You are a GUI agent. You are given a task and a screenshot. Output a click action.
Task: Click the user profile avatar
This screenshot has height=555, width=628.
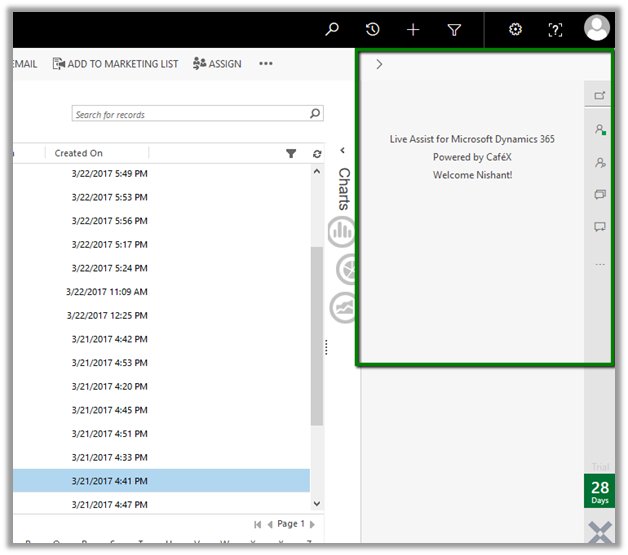click(x=597, y=28)
